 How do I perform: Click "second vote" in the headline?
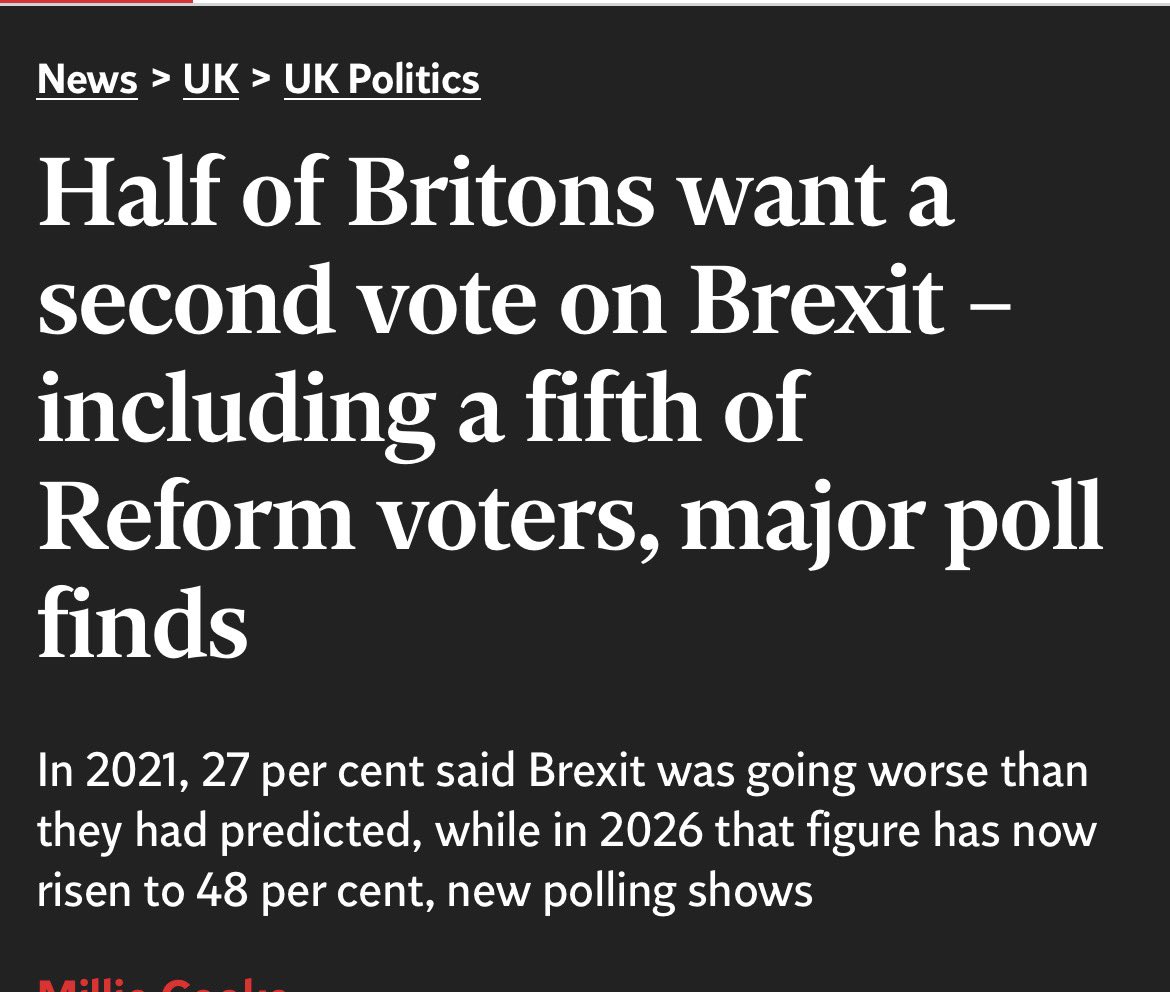click(287, 300)
